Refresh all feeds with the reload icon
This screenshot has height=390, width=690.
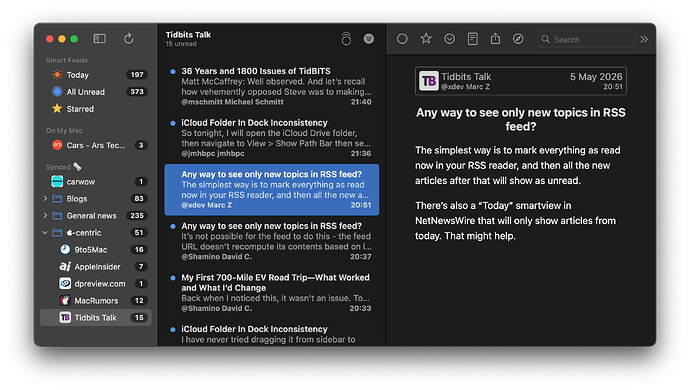(x=128, y=39)
